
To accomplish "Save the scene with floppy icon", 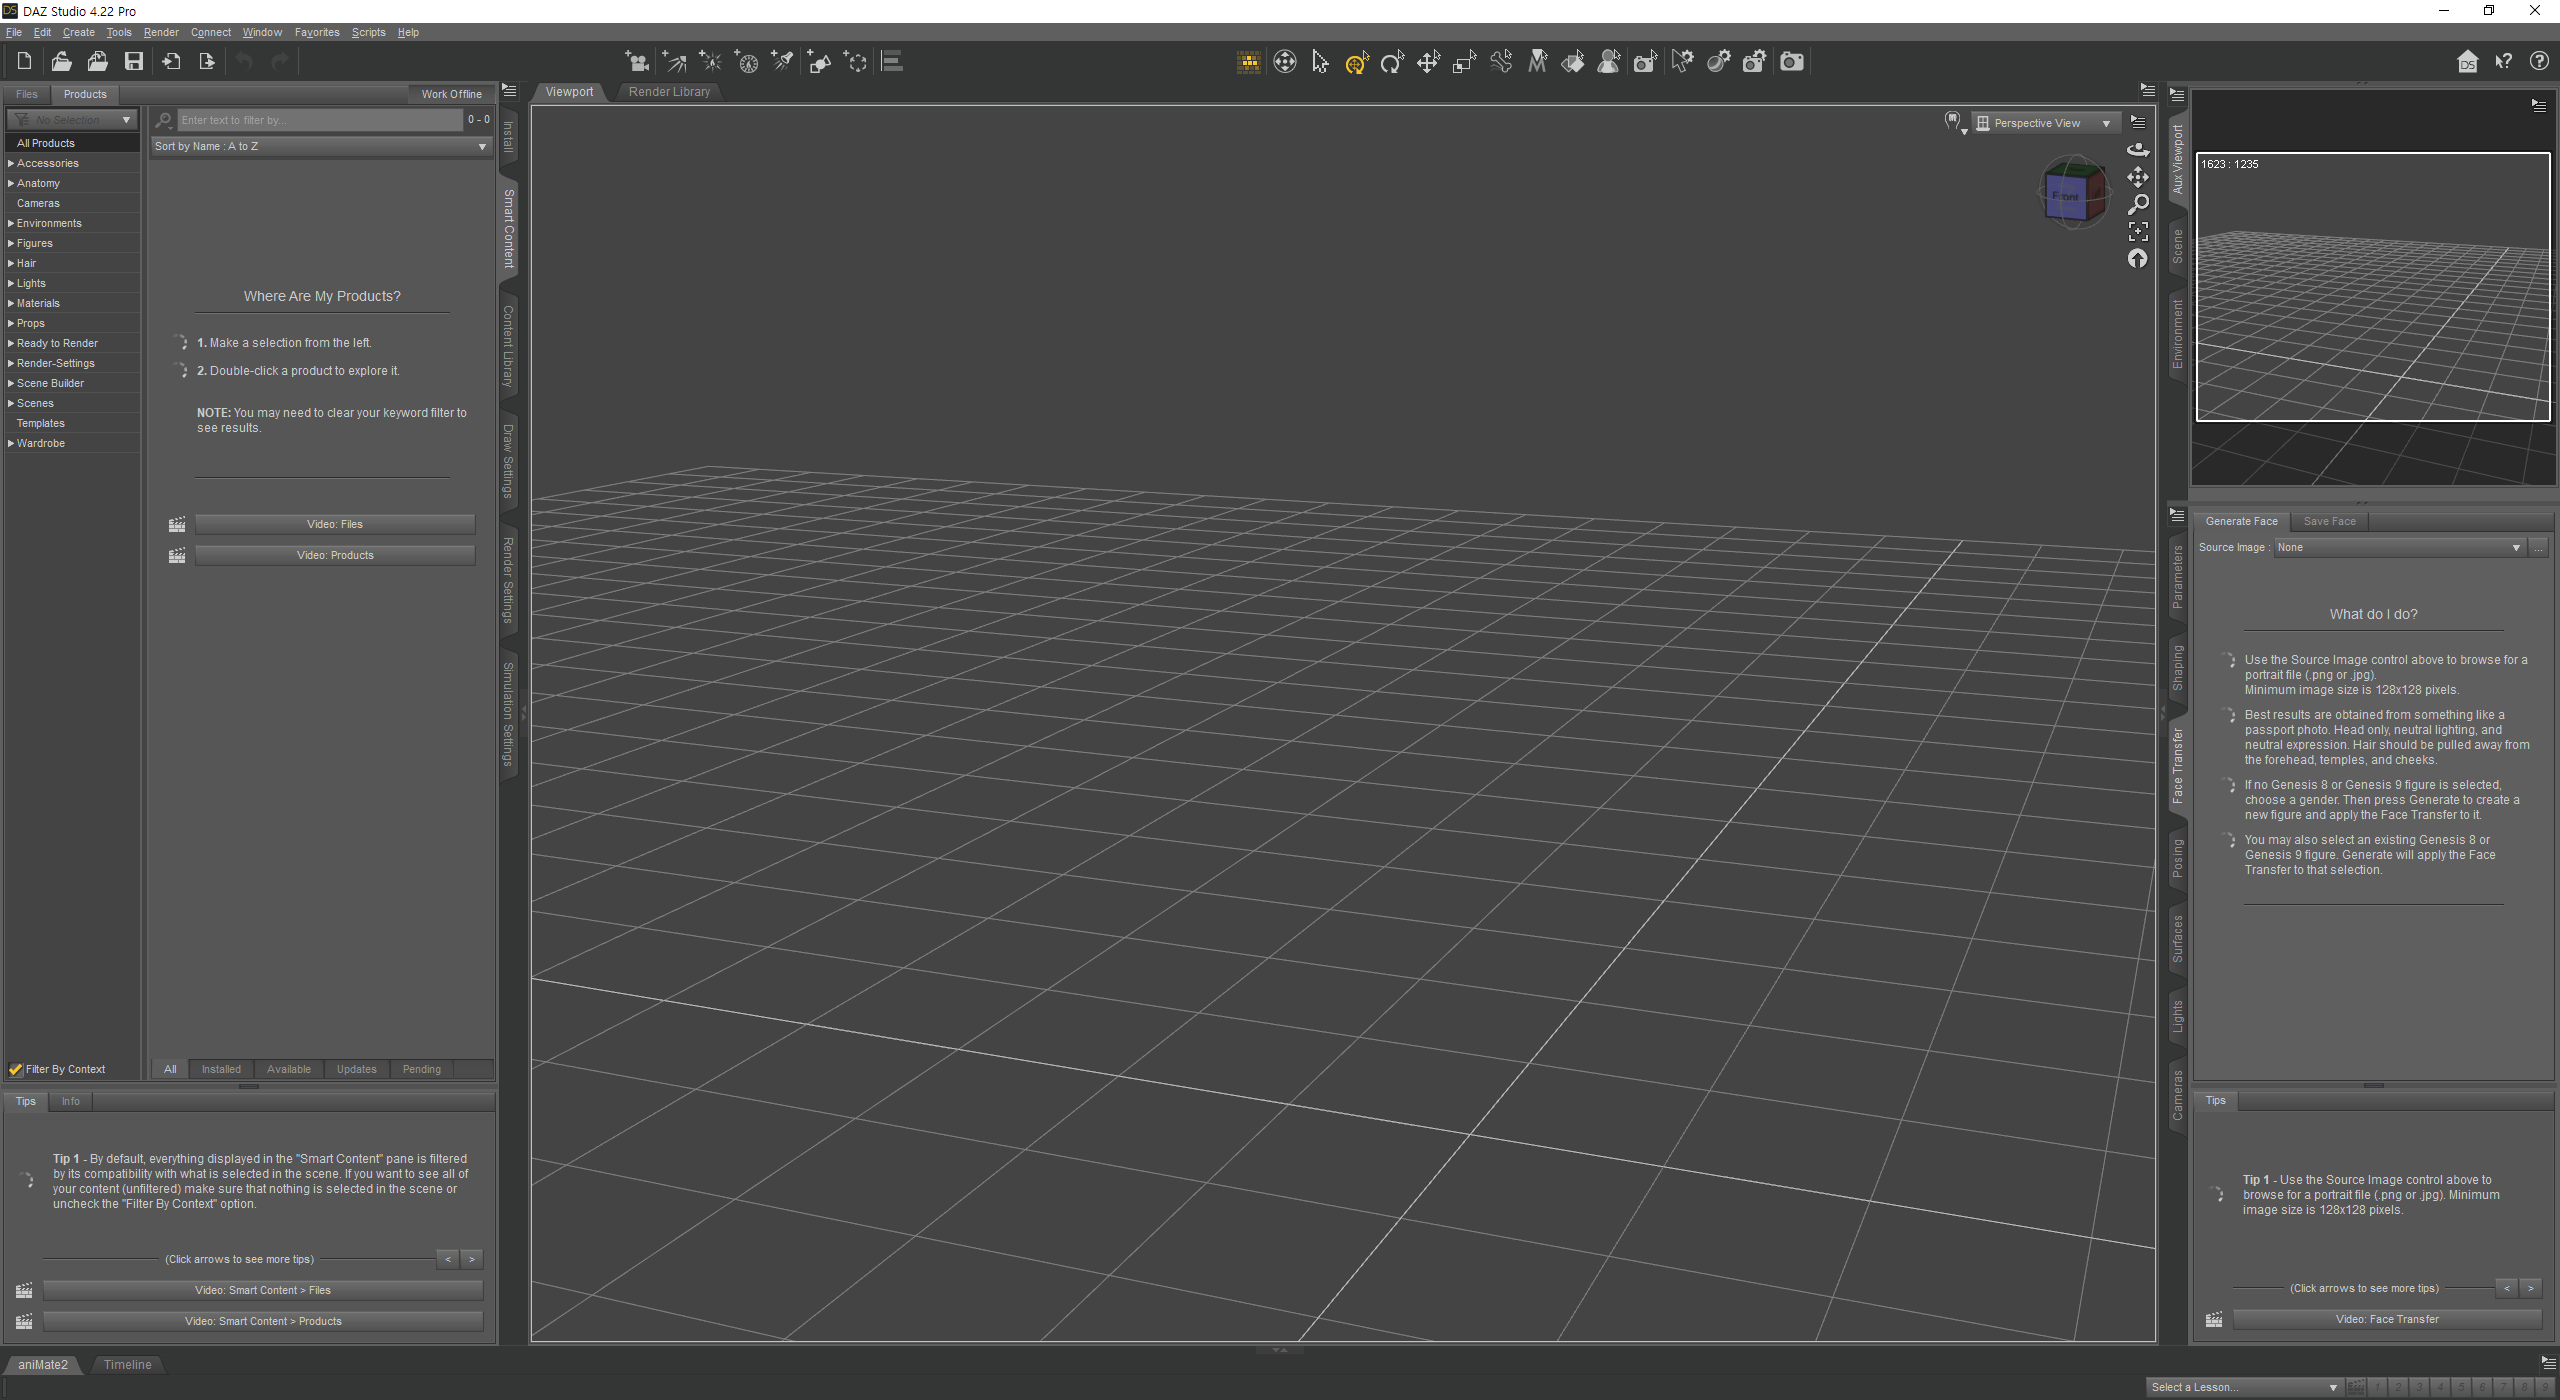I will click(134, 62).
